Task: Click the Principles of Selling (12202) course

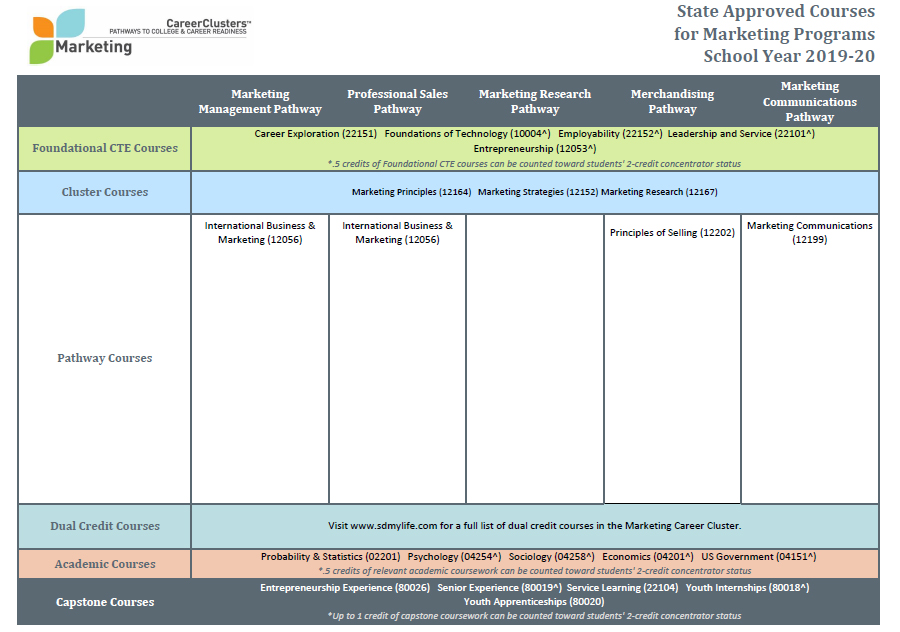Action: (x=672, y=233)
